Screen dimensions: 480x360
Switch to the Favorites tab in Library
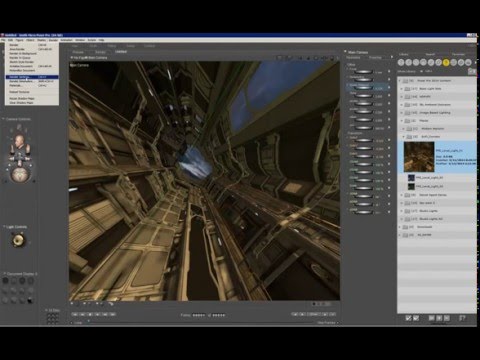tap(458, 54)
